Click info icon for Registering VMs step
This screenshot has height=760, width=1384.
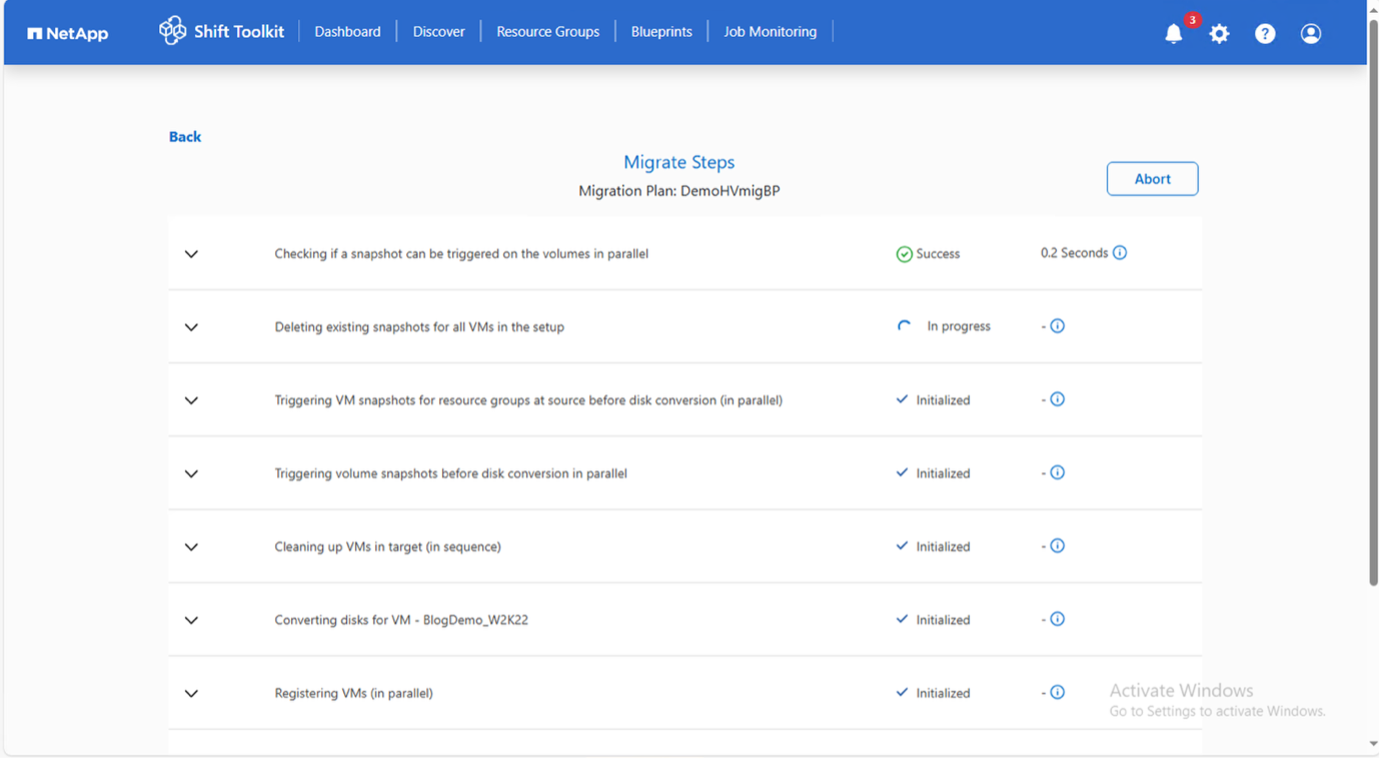pyautogui.click(x=1057, y=692)
